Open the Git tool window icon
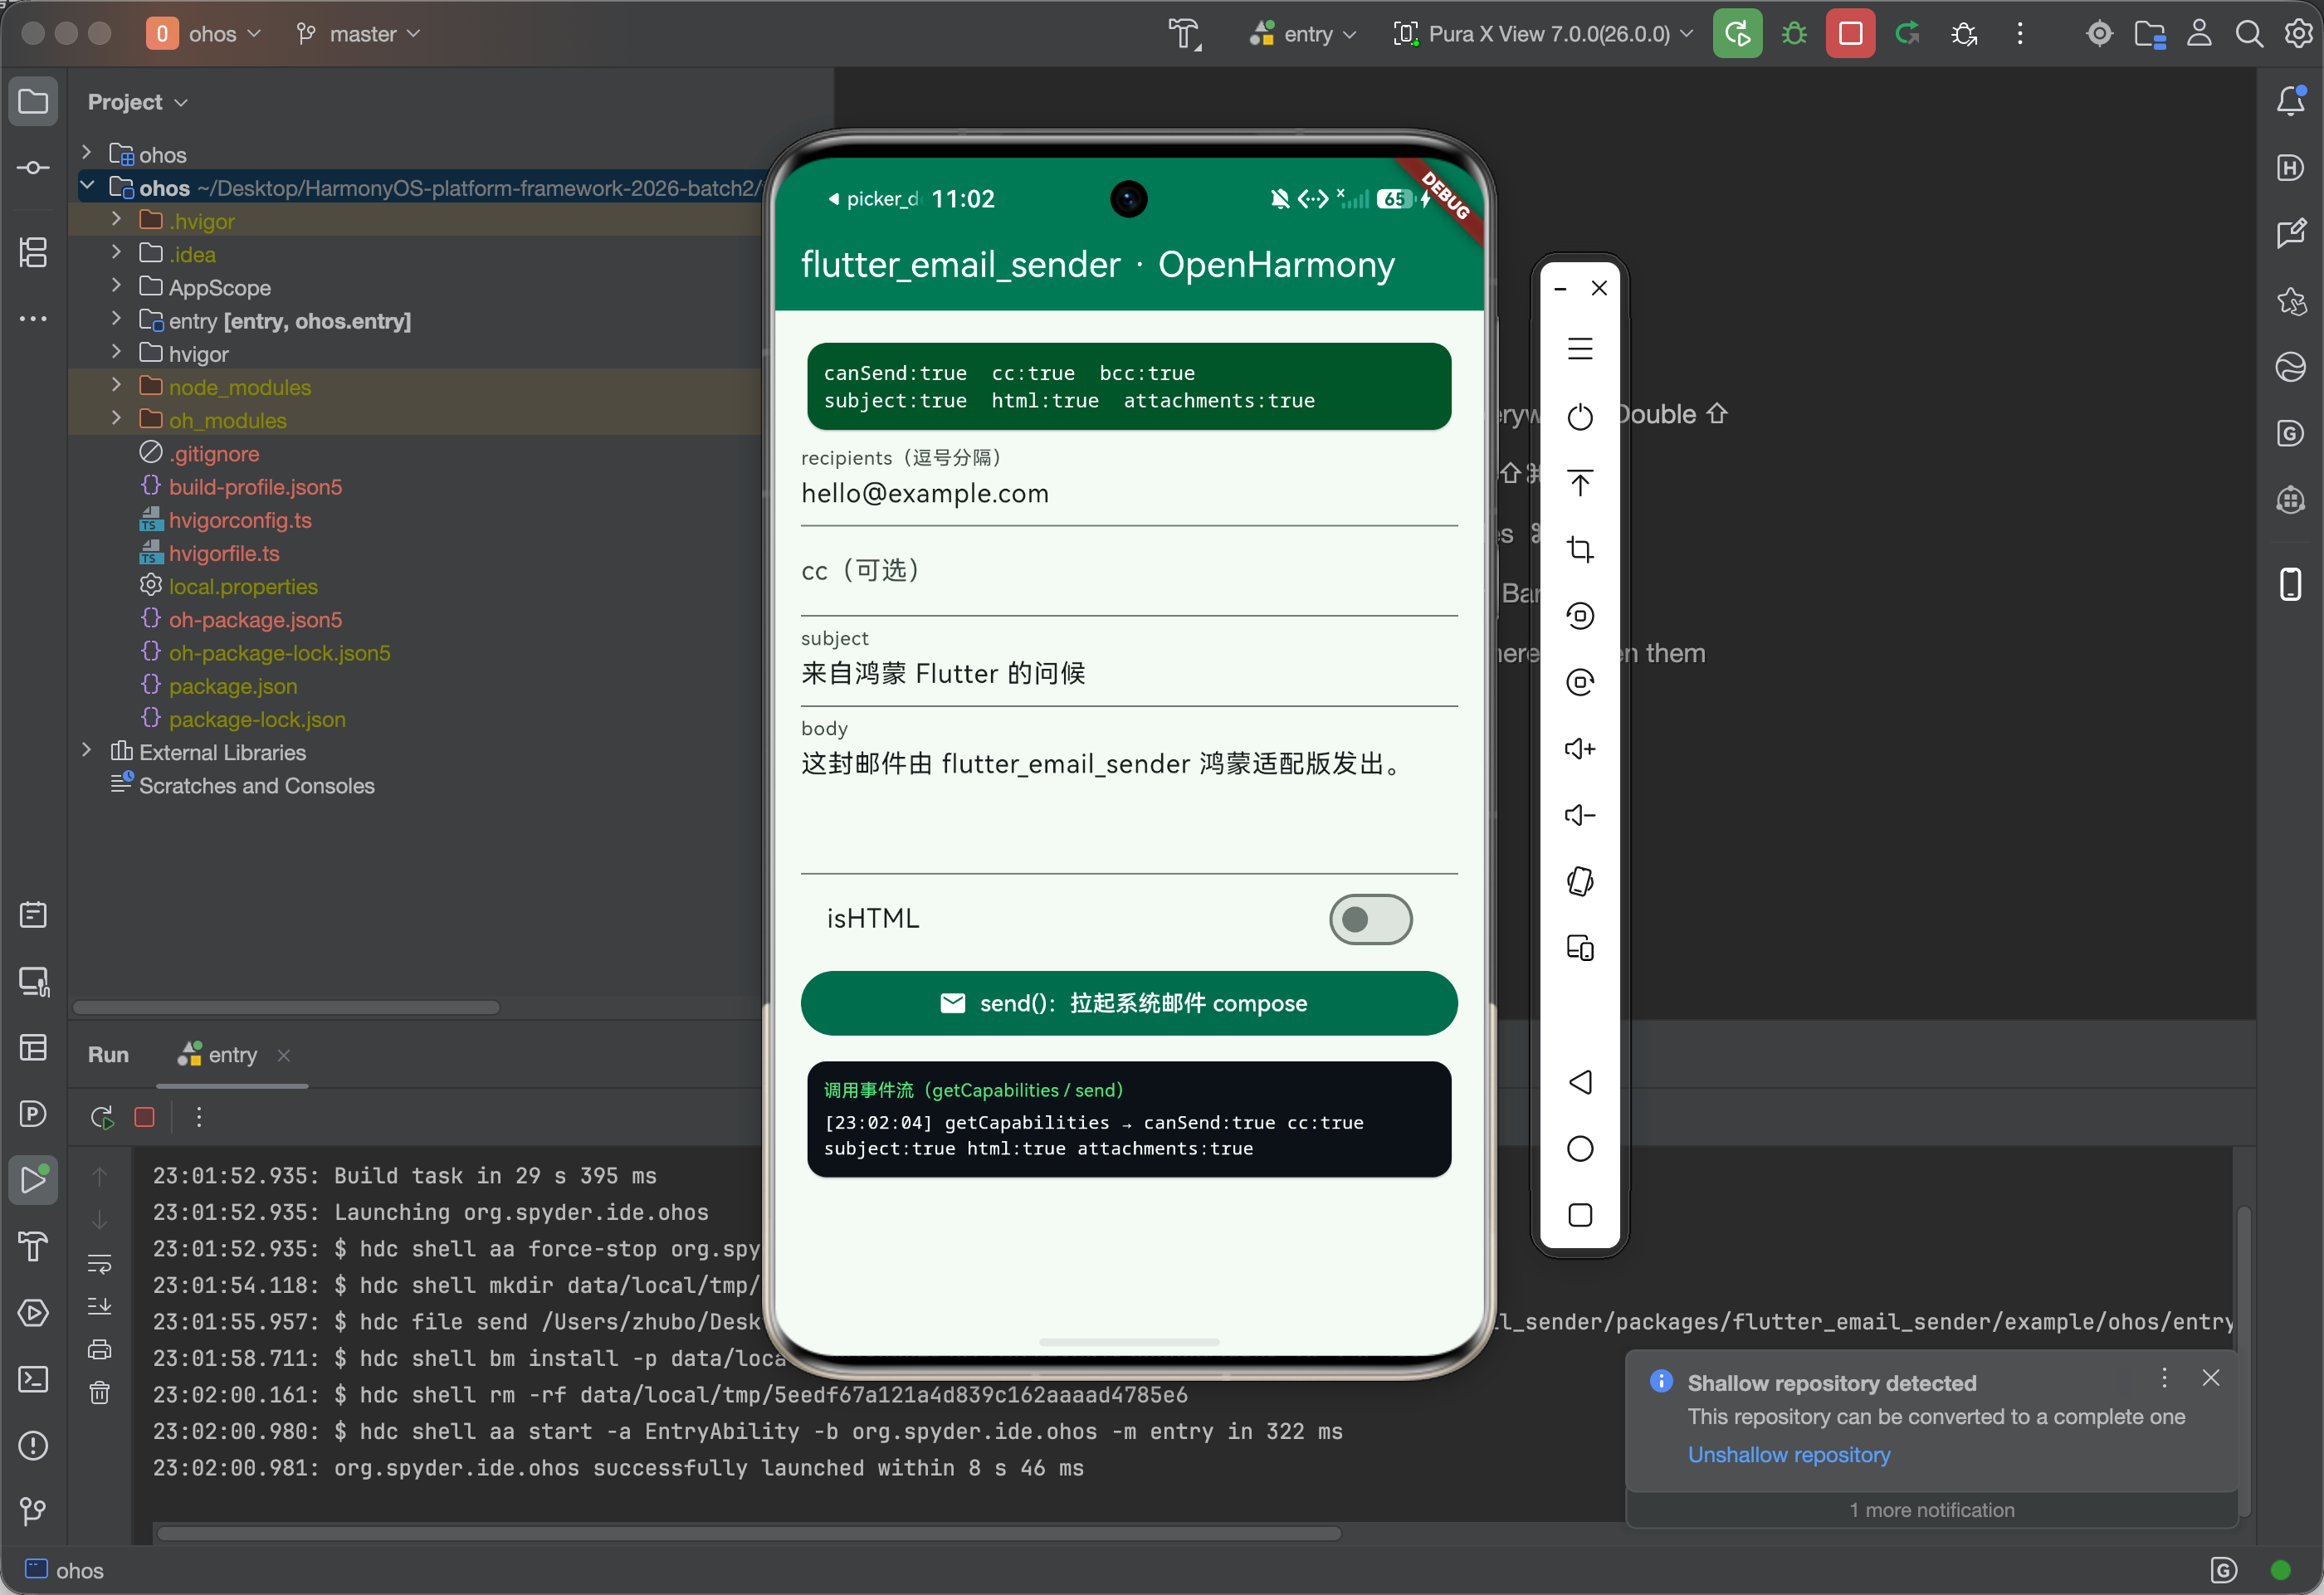This screenshot has height=1595, width=2324. pyautogui.click(x=33, y=1511)
